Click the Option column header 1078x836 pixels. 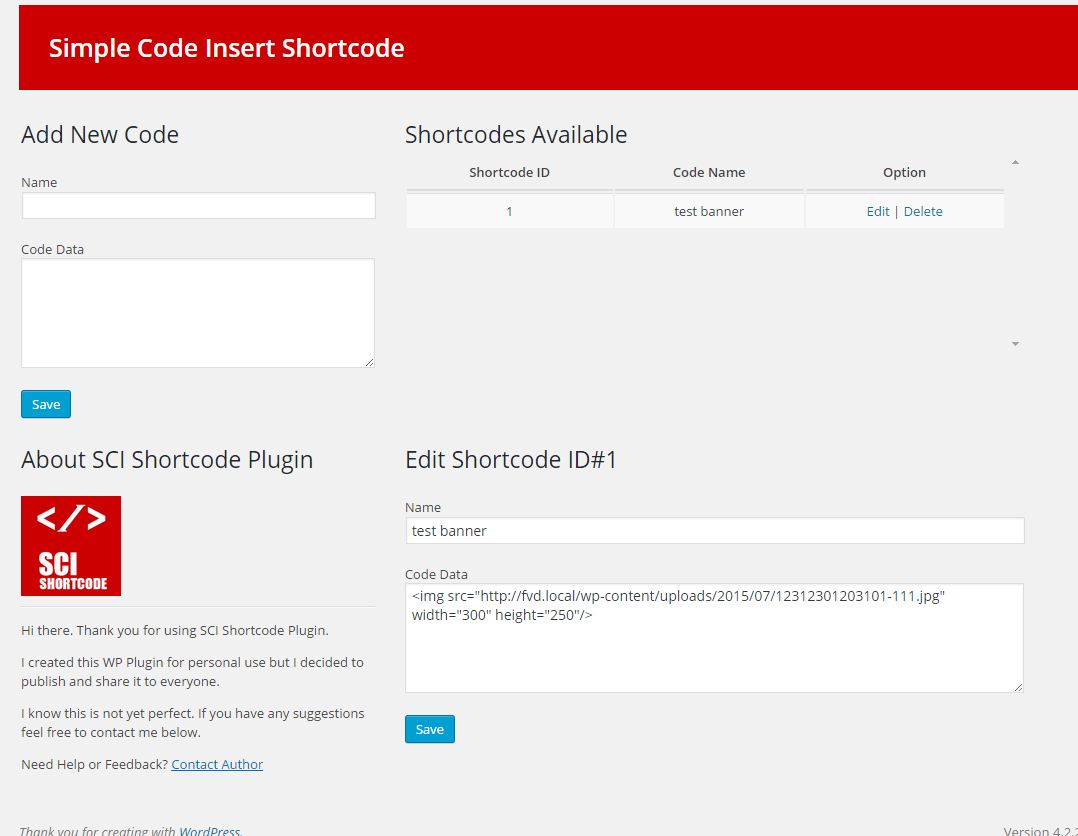pos(904,172)
